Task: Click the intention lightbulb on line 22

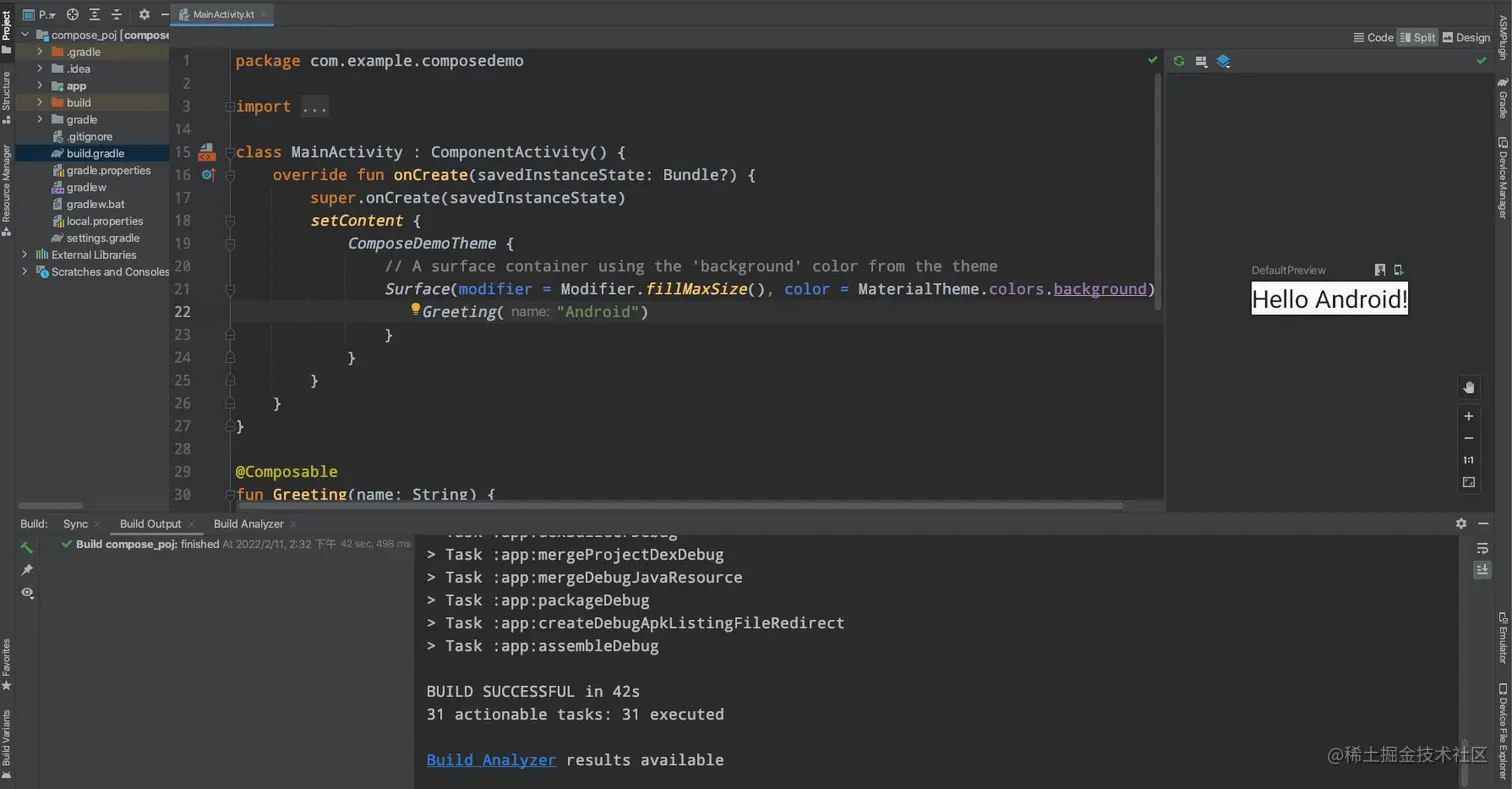Action: [415, 310]
